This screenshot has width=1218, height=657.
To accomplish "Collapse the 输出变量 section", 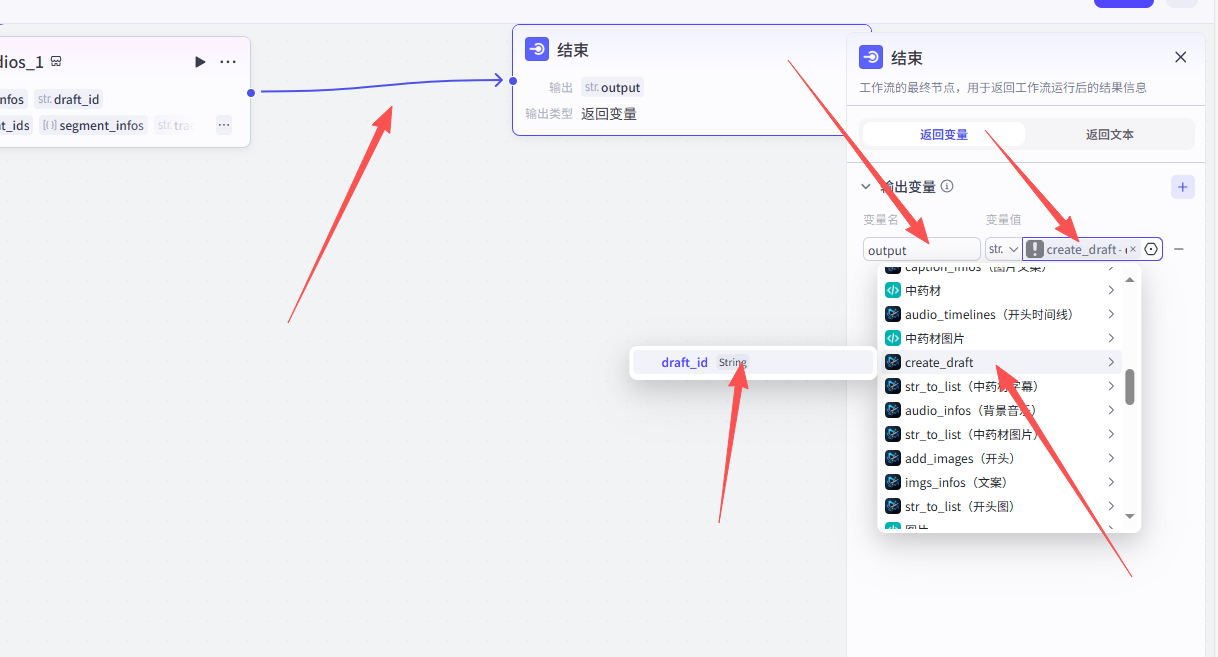I will point(866,187).
